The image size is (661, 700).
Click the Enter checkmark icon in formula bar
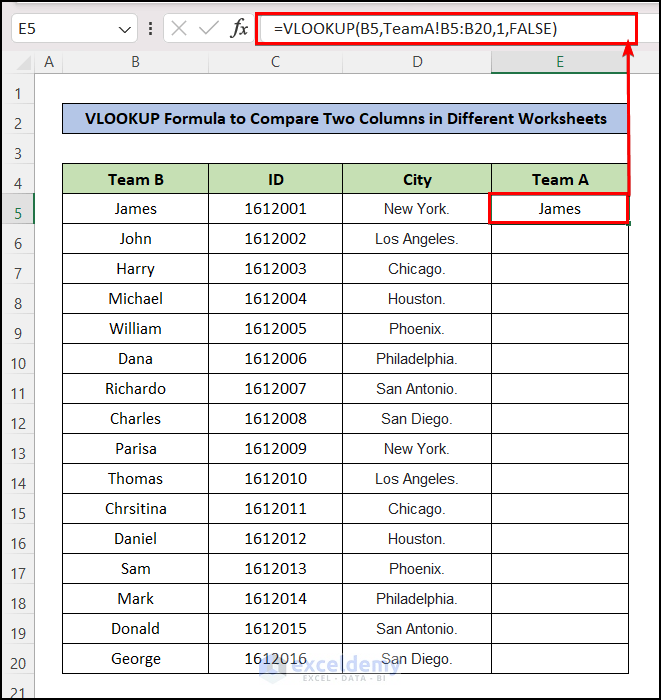pyautogui.click(x=208, y=29)
